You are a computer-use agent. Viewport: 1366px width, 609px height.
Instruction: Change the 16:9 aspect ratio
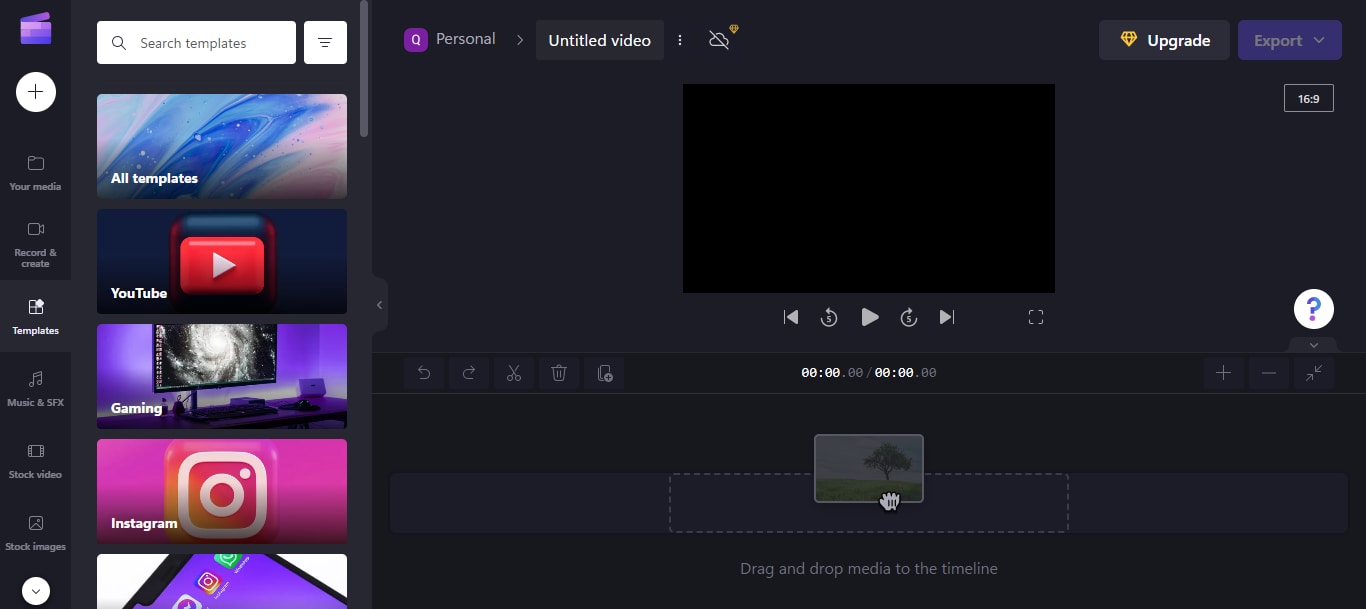pyautogui.click(x=1308, y=99)
